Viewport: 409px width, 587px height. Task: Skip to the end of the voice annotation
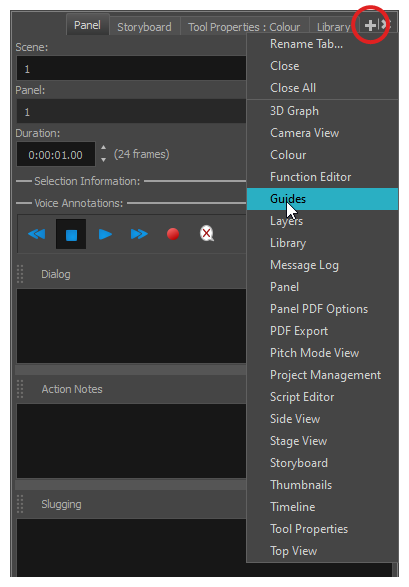139,234
